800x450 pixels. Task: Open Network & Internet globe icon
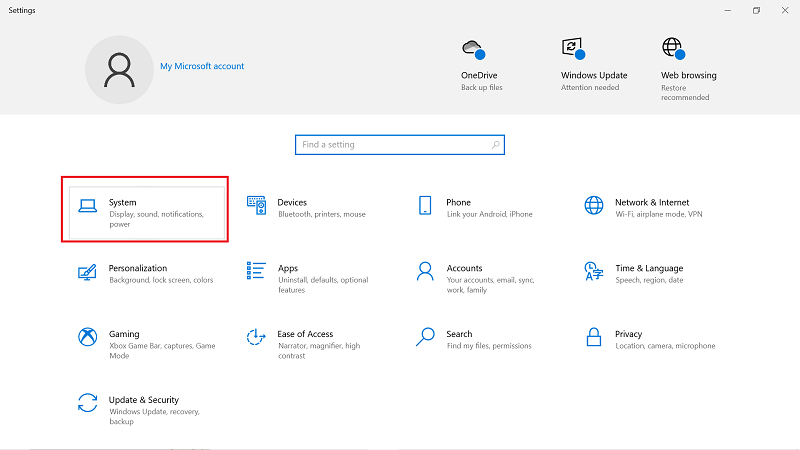[594, 205]
